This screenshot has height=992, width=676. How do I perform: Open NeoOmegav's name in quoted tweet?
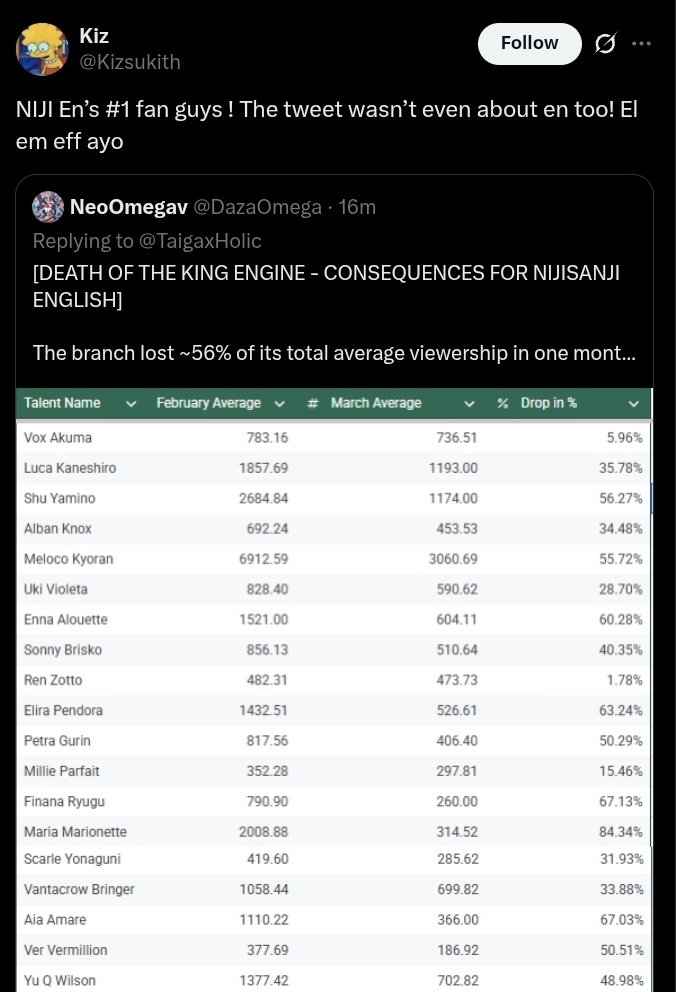(x=129, y=207)
